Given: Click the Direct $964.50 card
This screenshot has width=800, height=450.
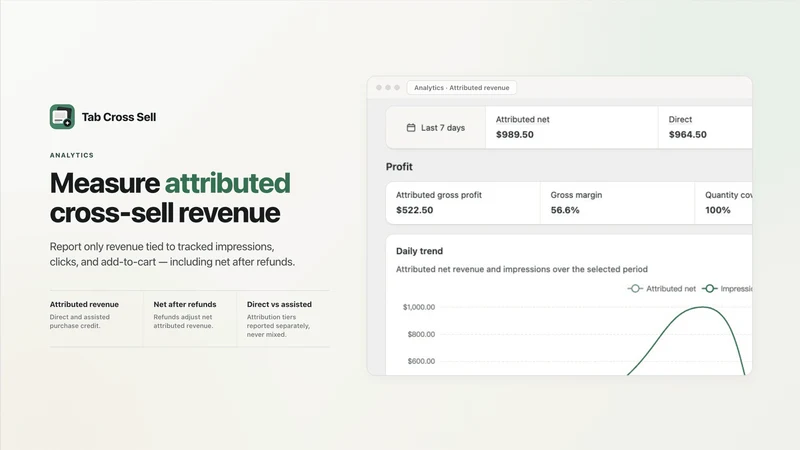Looking at the screenshot, I should (x=705, y=128).
